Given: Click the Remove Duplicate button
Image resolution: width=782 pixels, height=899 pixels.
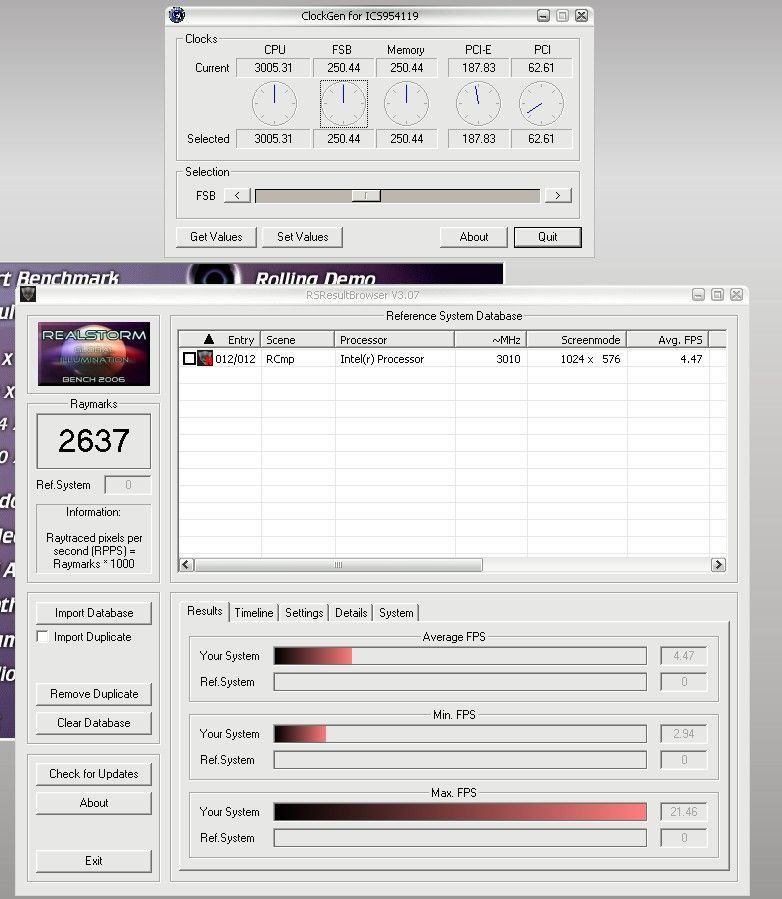Looking at the screenshot, I should coord(94,694).
